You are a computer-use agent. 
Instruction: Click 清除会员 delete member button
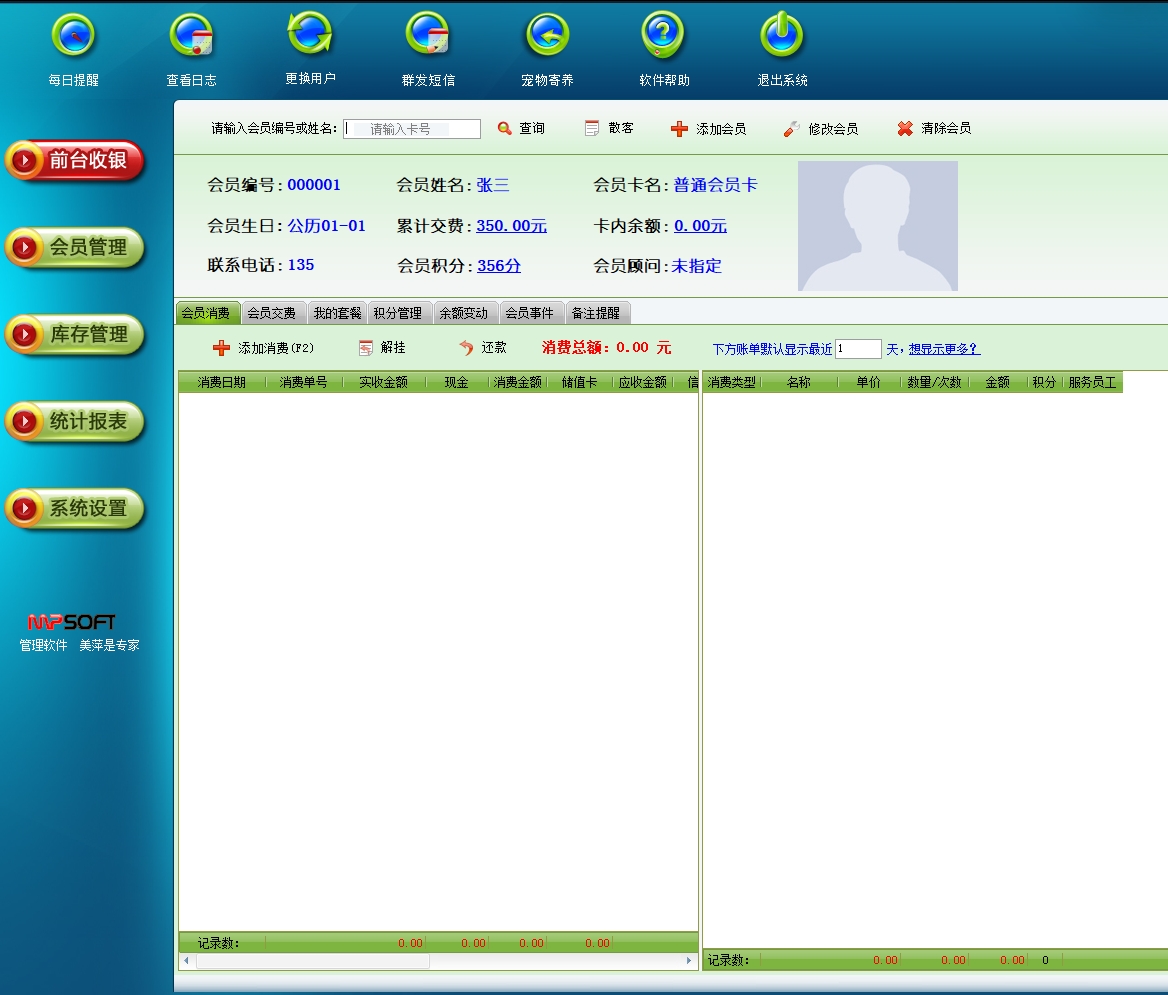(934, 129)
